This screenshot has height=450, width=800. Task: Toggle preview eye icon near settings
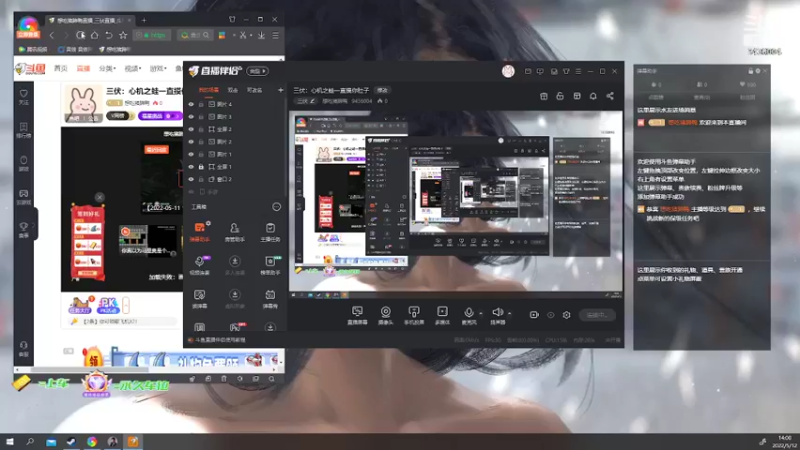coord(551,315)
